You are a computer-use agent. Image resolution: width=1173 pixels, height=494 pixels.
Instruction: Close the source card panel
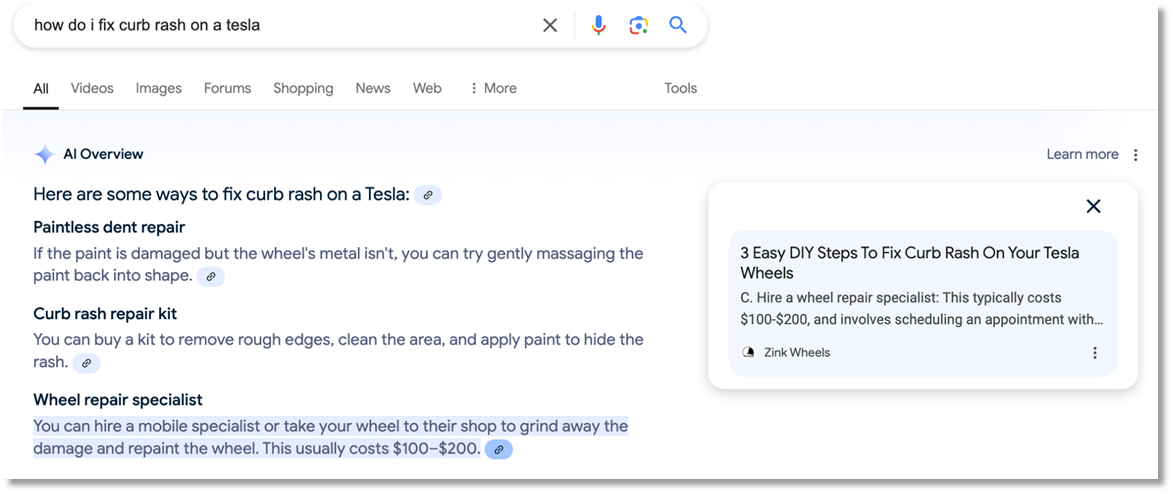(1094, 207)
